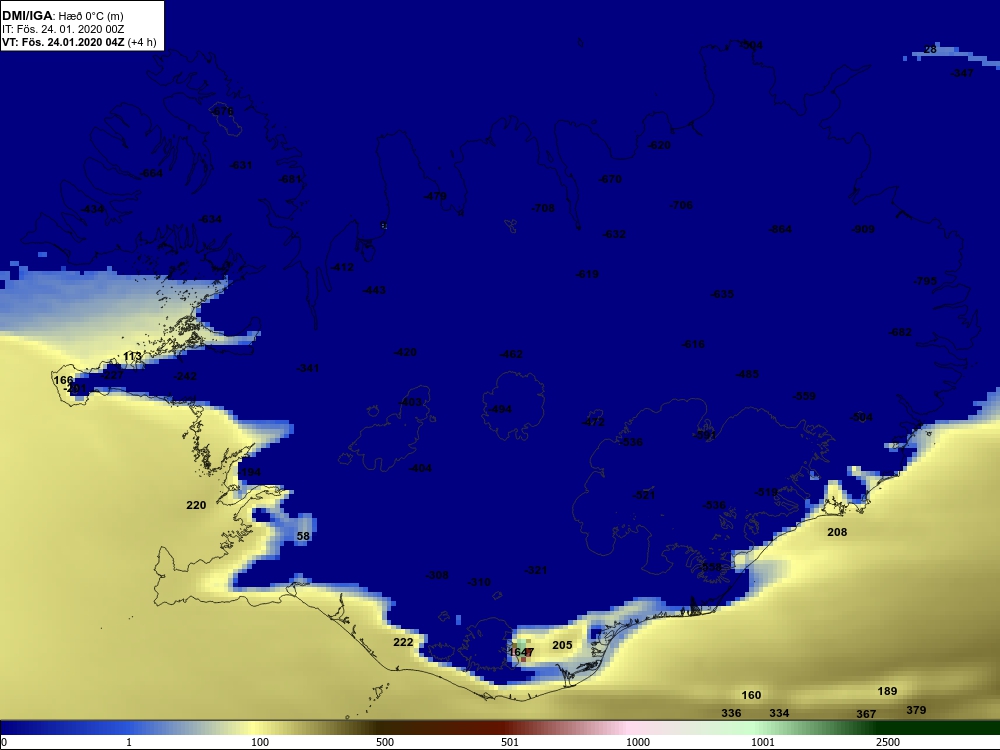This screenshot has width=1000, height=750.
Task: Click the 220 value west of Reykjanes
Action: (196, 505)
